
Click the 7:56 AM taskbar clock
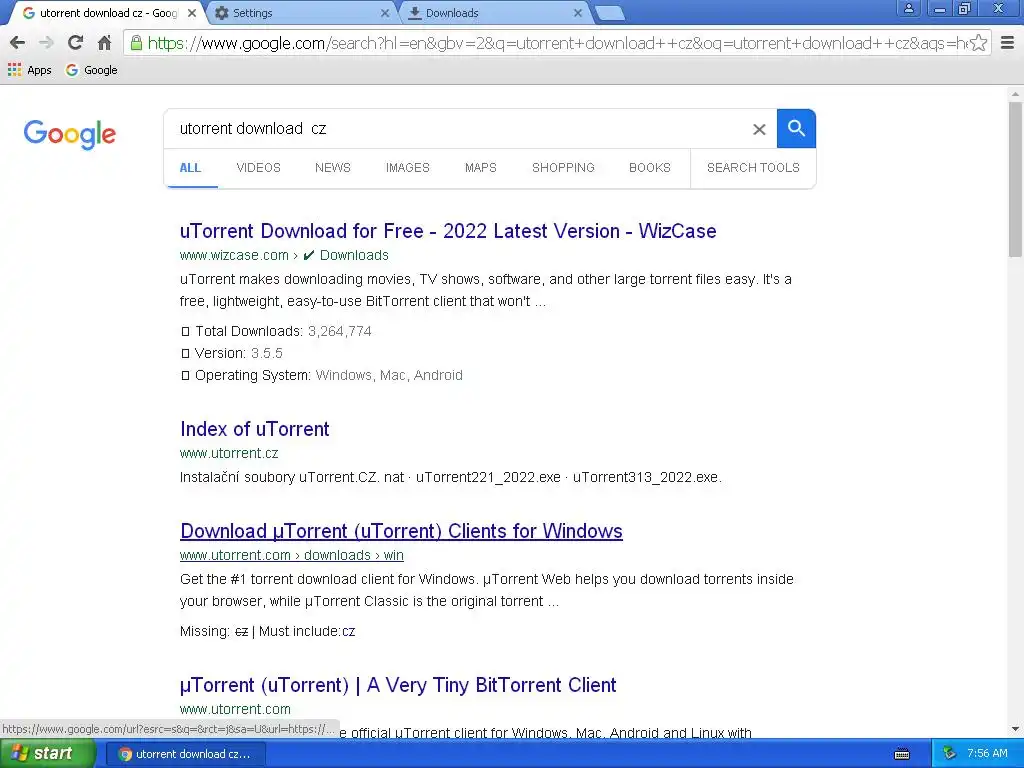987,754
